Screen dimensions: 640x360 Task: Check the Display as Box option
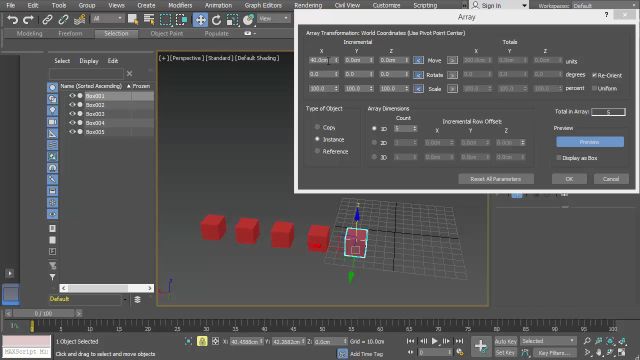[x=558, y=158]
